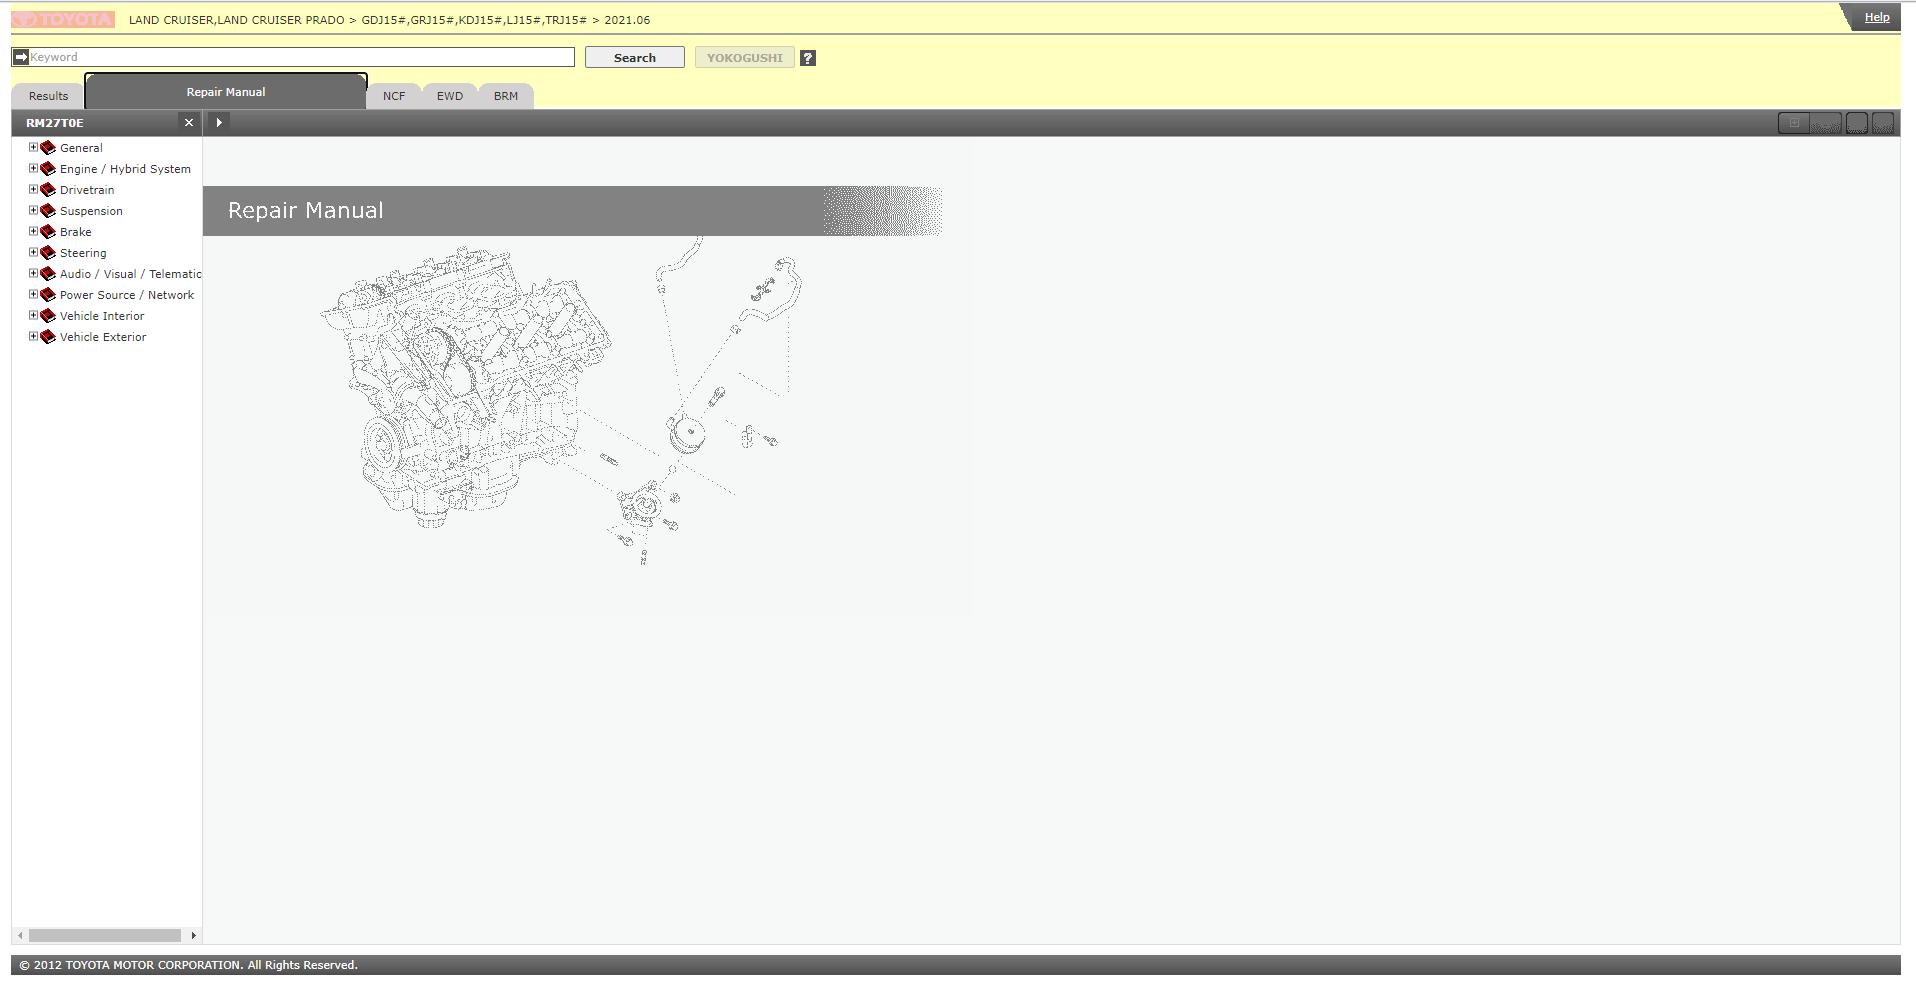Click the Suspension book icon
Viewport: 1916px width, 985px height.
point(48,211)
